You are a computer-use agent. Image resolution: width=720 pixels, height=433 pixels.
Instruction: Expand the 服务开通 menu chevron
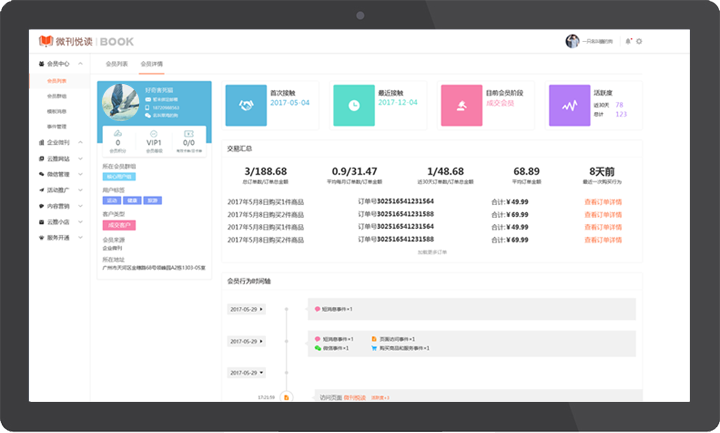pos(80,237)
